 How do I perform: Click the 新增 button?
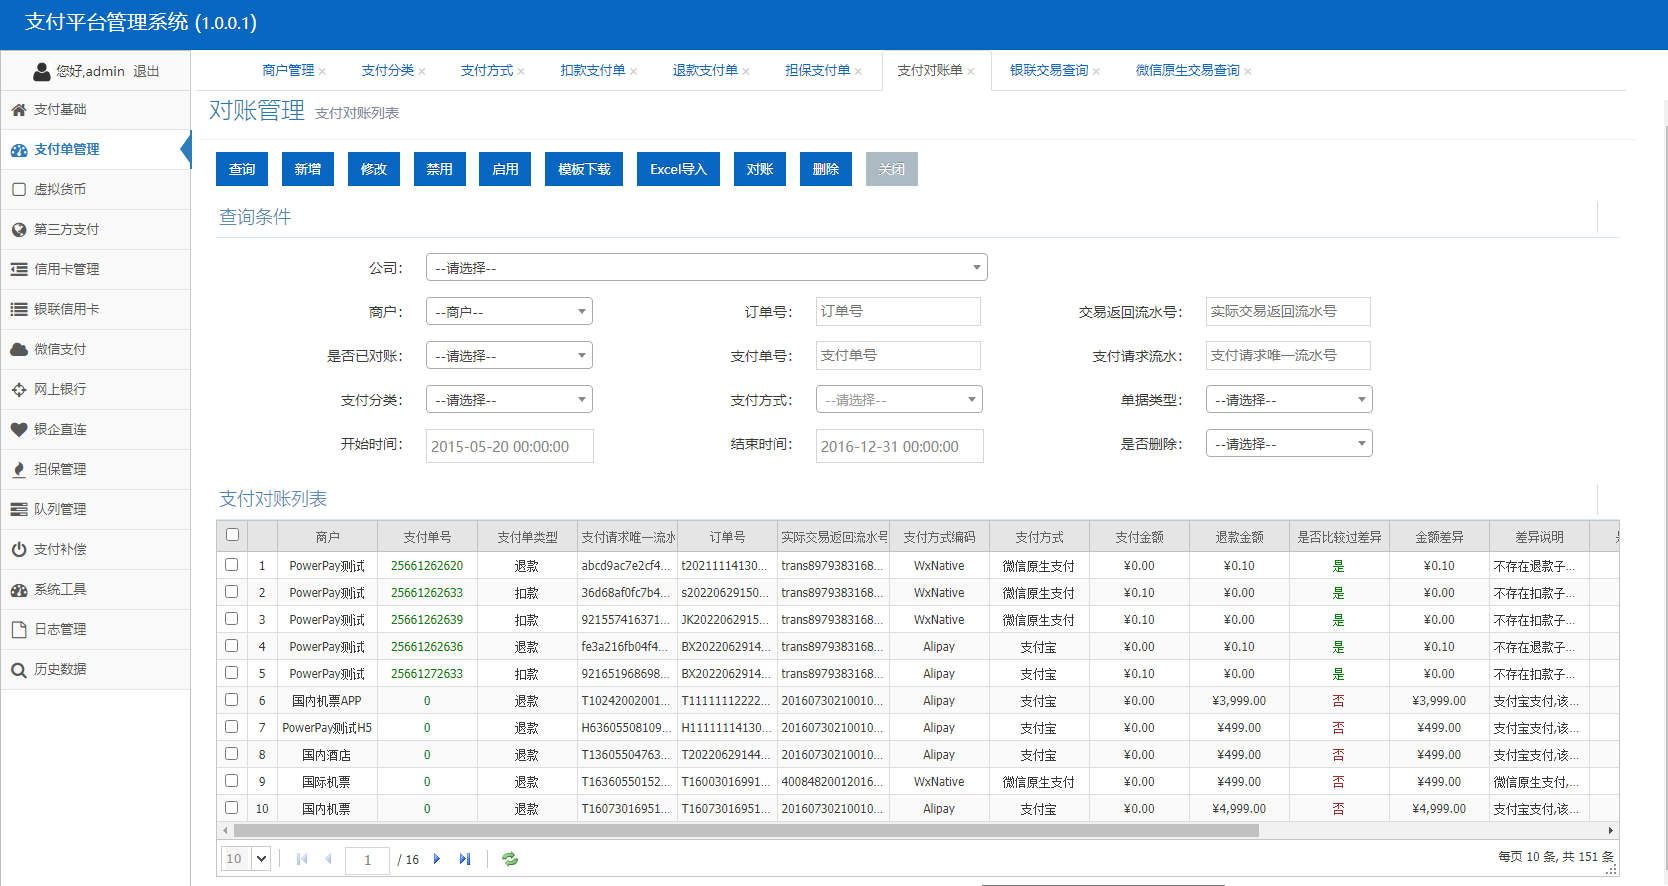pos(308,169)
